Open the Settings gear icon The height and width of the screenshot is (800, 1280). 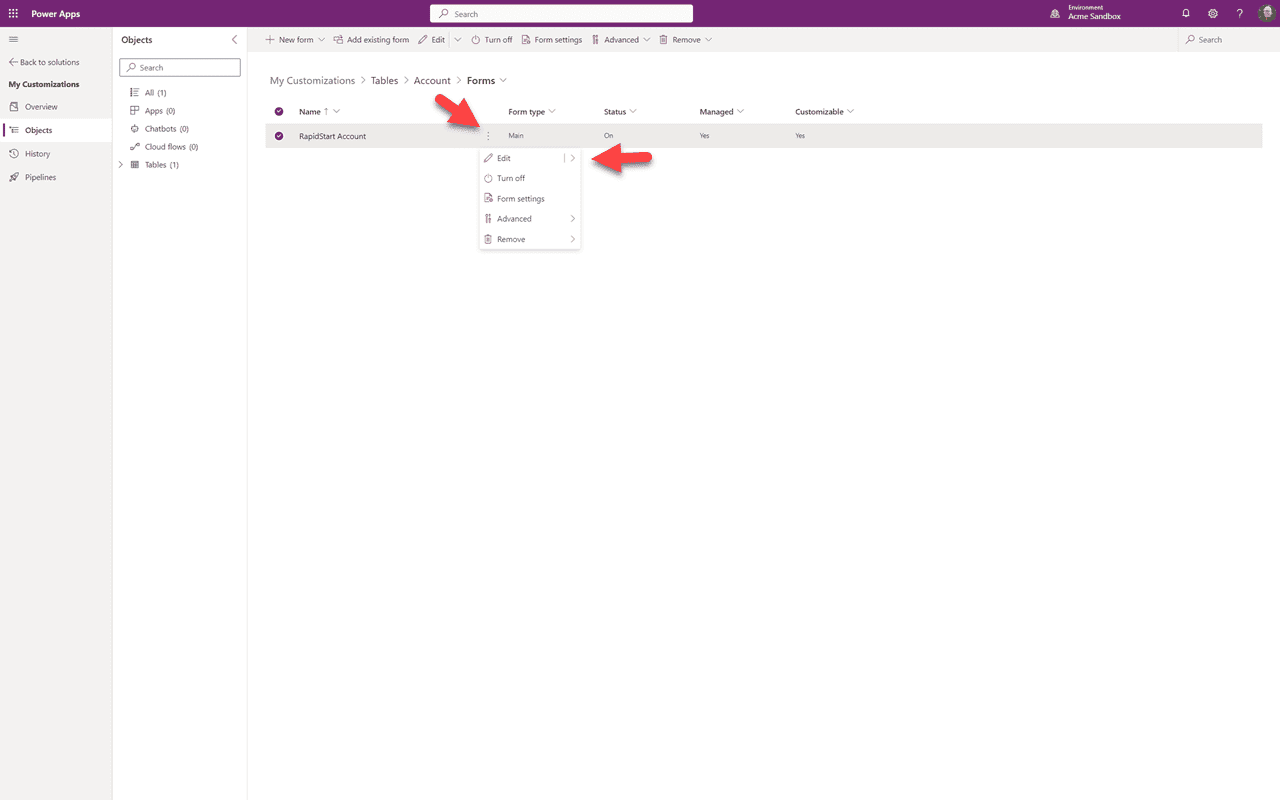click(1213, 13)
